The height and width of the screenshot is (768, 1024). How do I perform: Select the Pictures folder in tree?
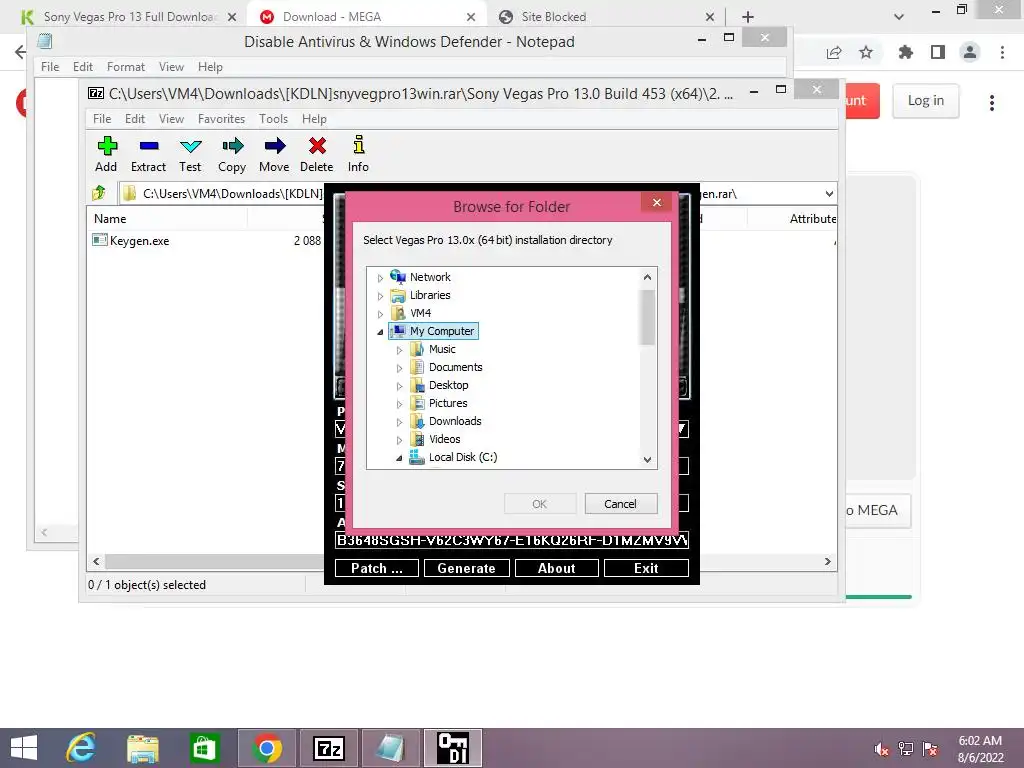pos(447,404)
